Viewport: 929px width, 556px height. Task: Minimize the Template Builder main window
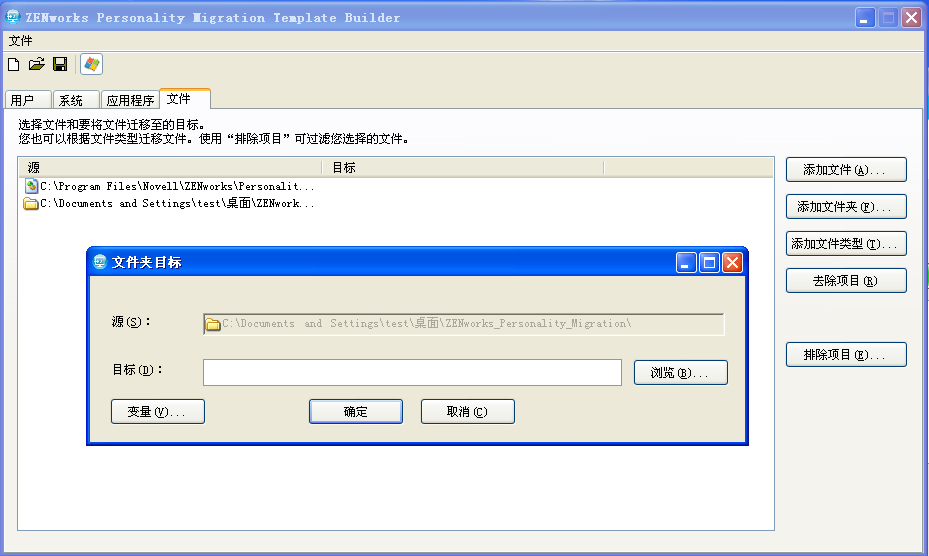[865, 18]
